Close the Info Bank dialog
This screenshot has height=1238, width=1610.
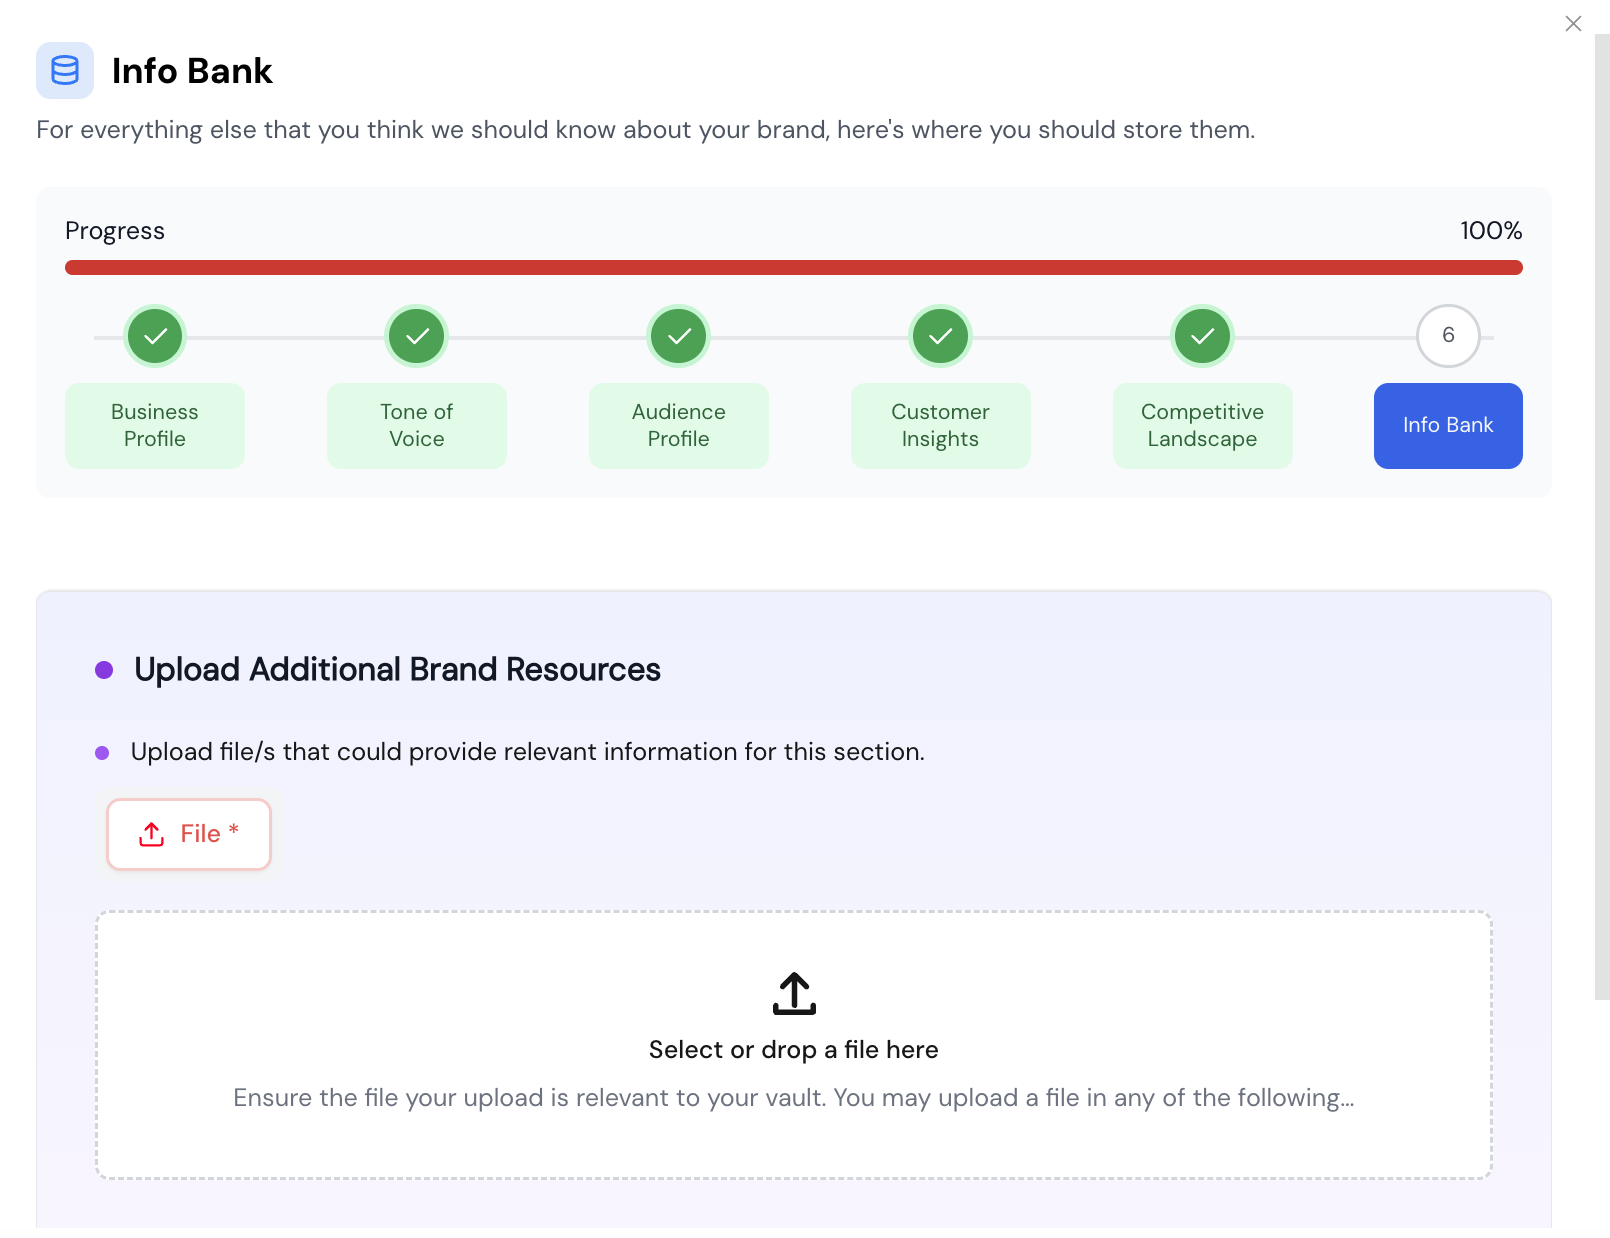click(x=1573, y=23)
